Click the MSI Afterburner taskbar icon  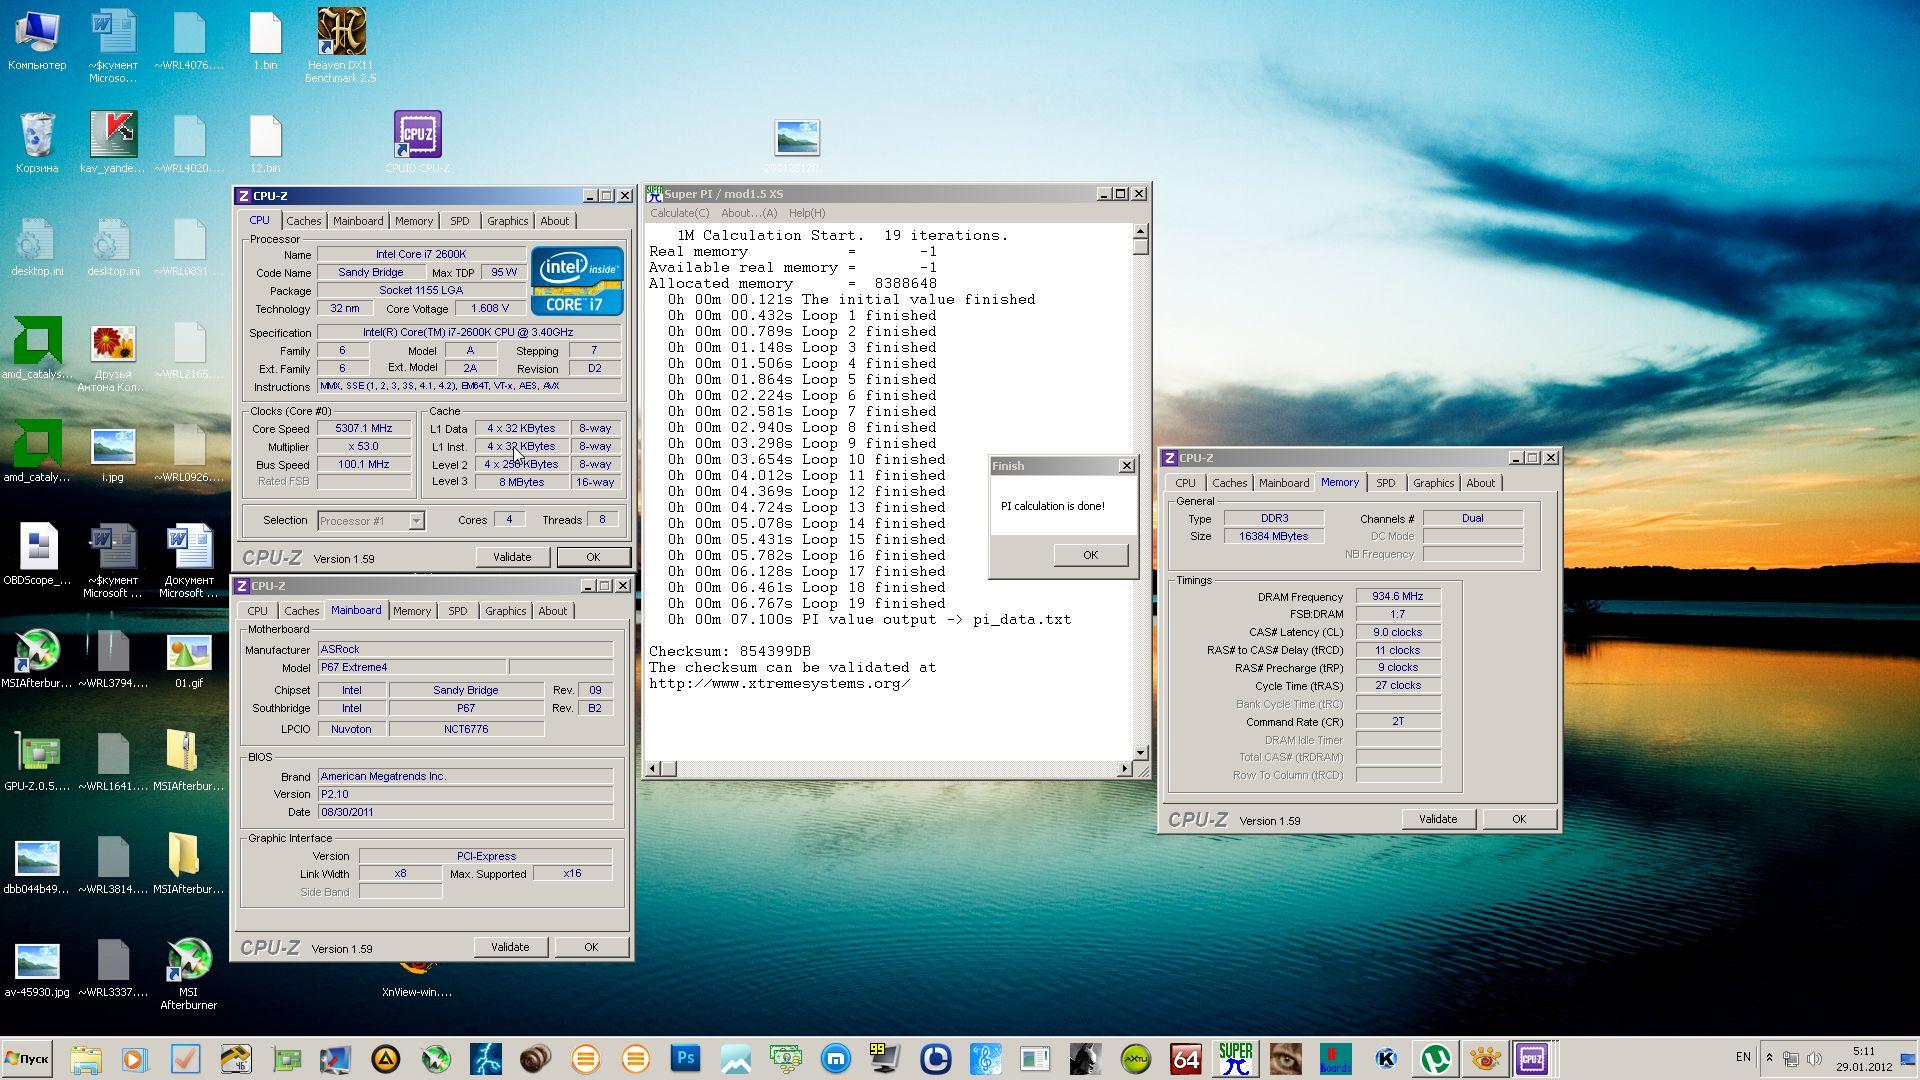click(x=435, y=1059)
